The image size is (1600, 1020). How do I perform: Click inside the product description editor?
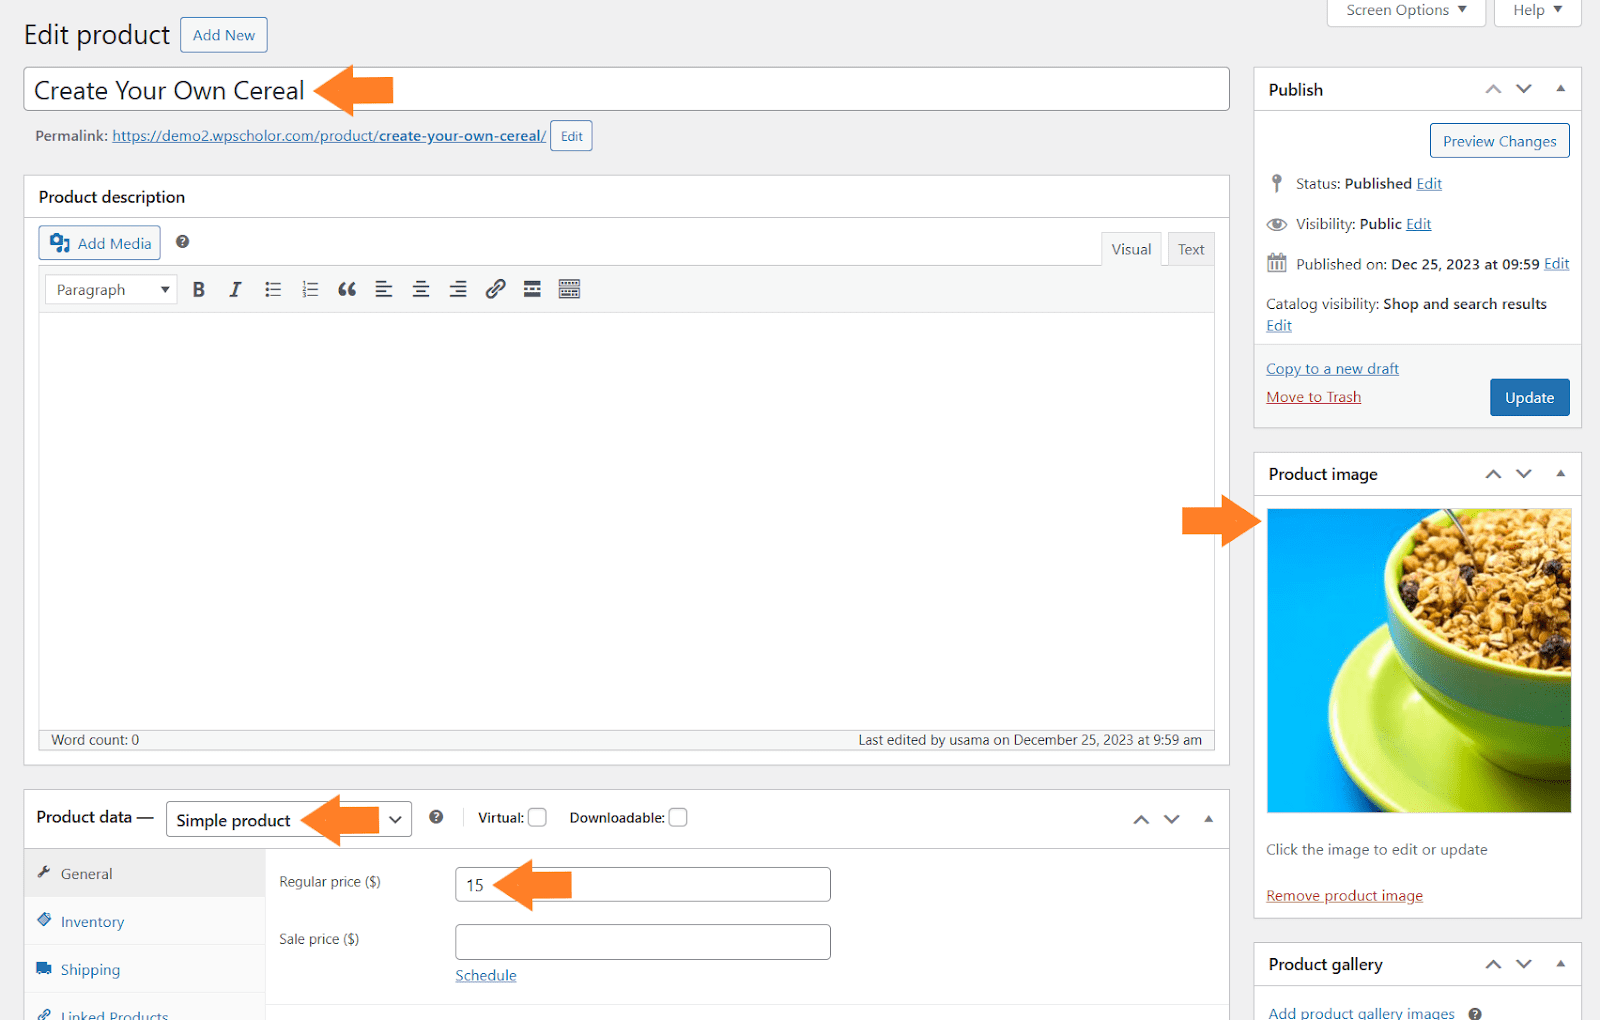627,520
